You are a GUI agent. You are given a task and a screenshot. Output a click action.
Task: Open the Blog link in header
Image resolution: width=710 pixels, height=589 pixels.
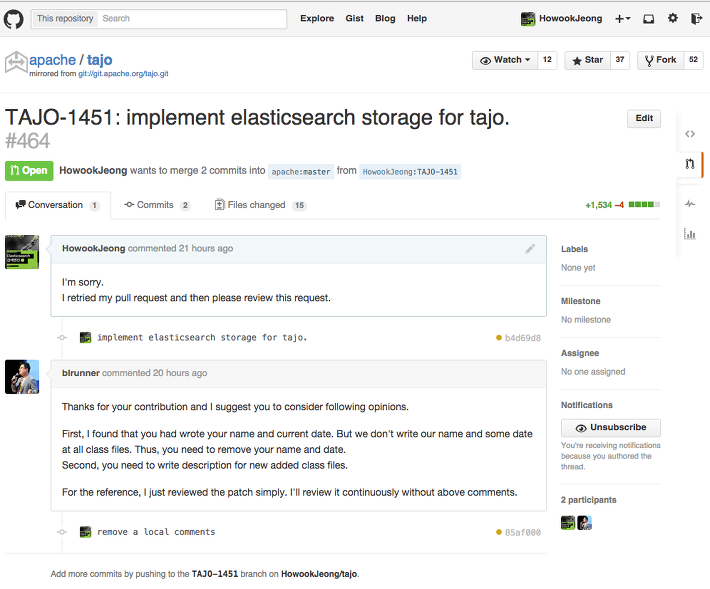pyautogui.click(x=385, y=19)
